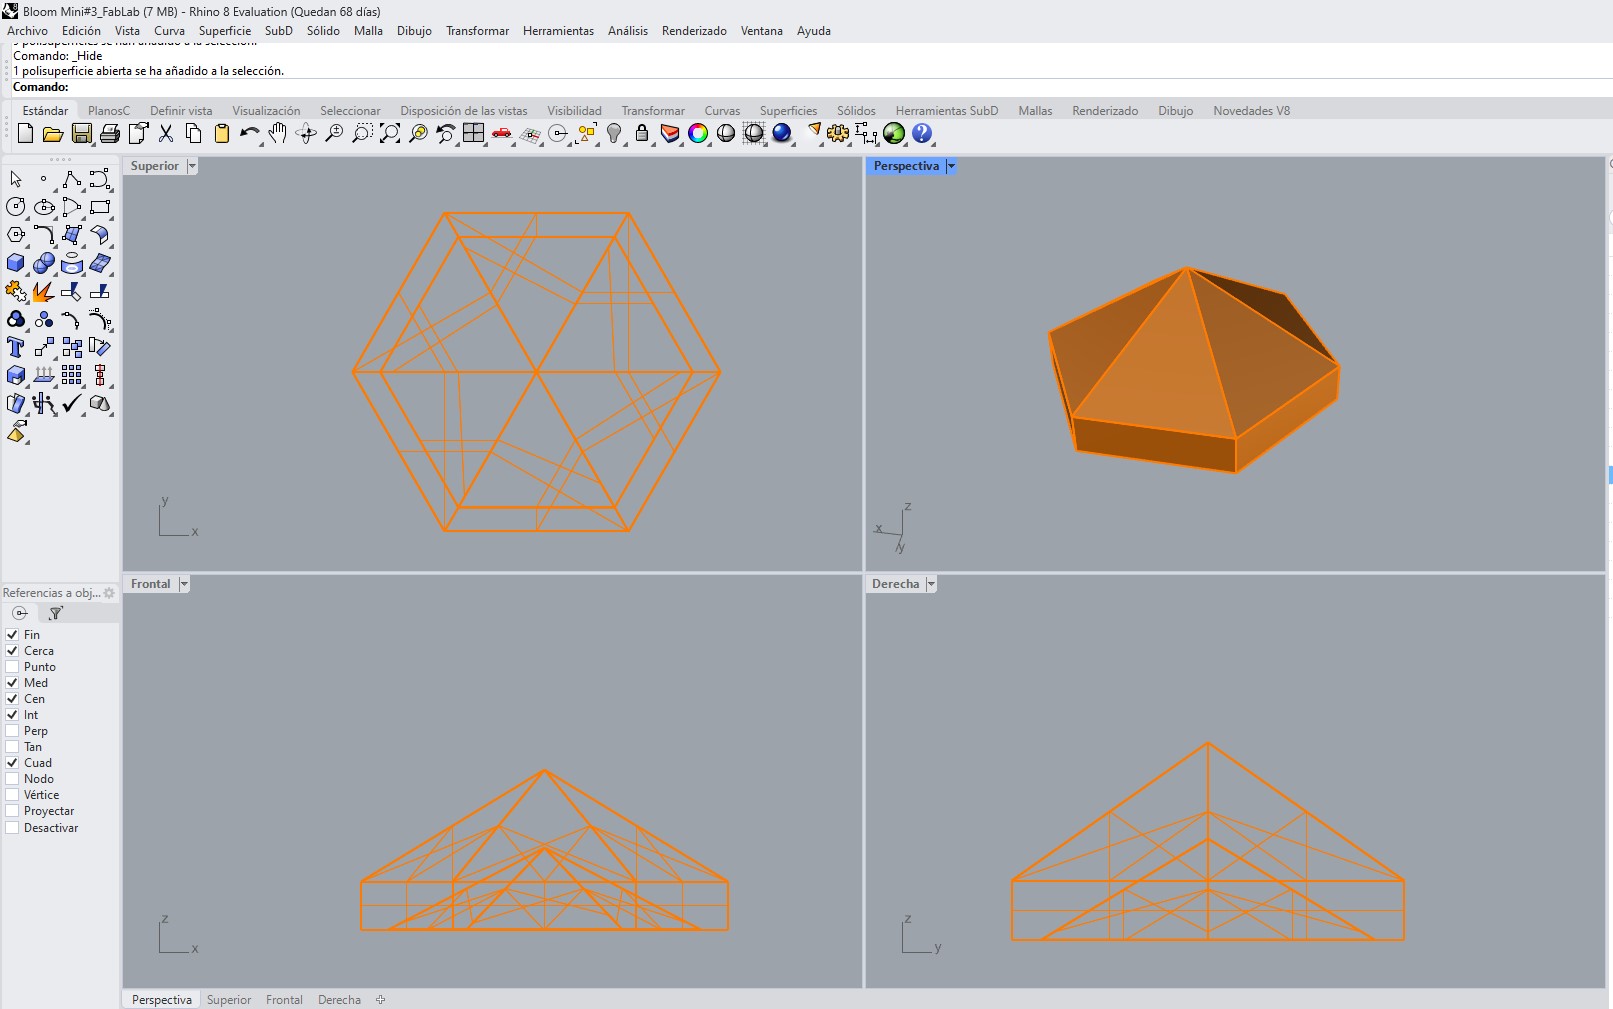Image resolution: width=1613 pixels, height=1009 pixels.
Task: Select the Pan view tool
Action: click(278, 133)
